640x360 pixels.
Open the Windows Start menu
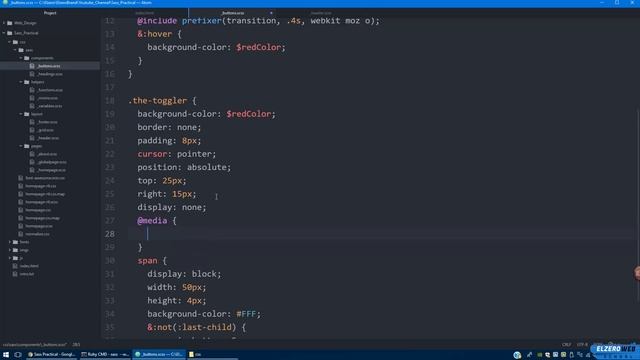(6, 355)
